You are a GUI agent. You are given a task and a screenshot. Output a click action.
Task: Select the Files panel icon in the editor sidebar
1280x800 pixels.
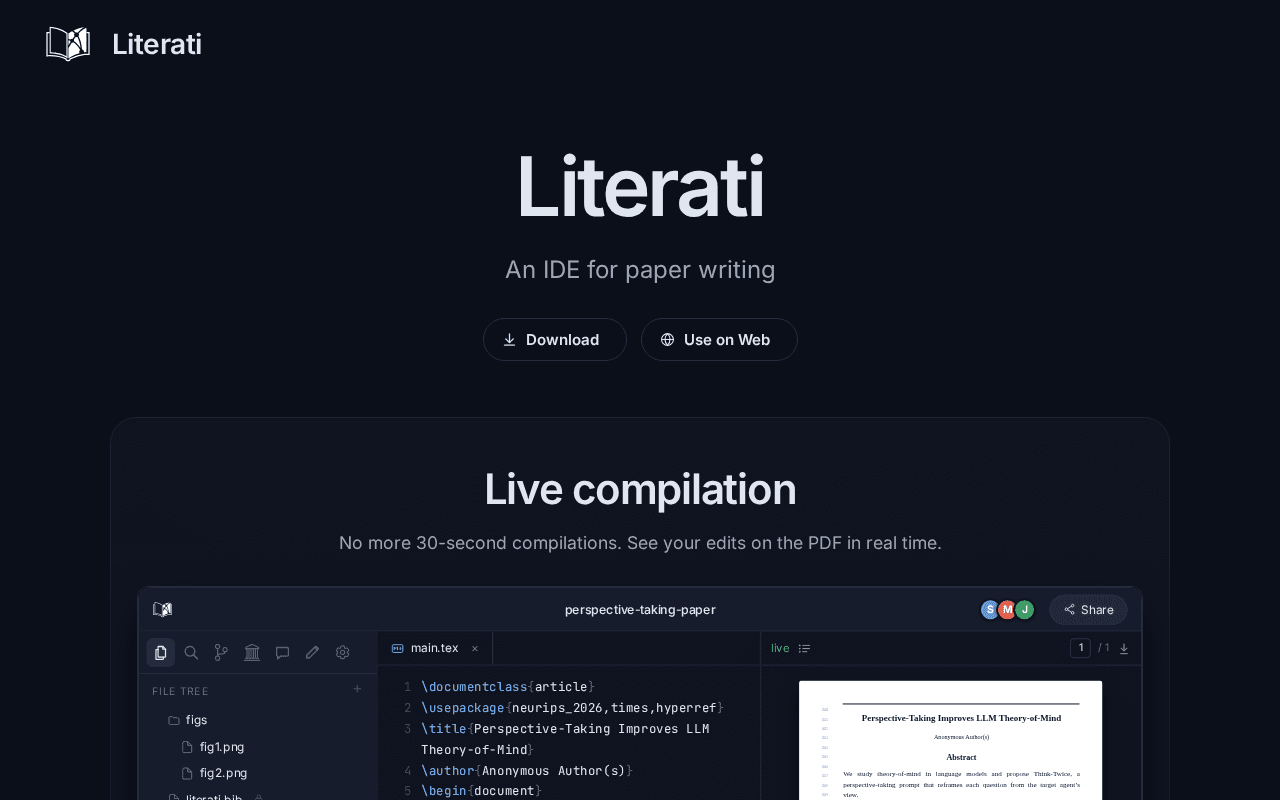(161, 652)
